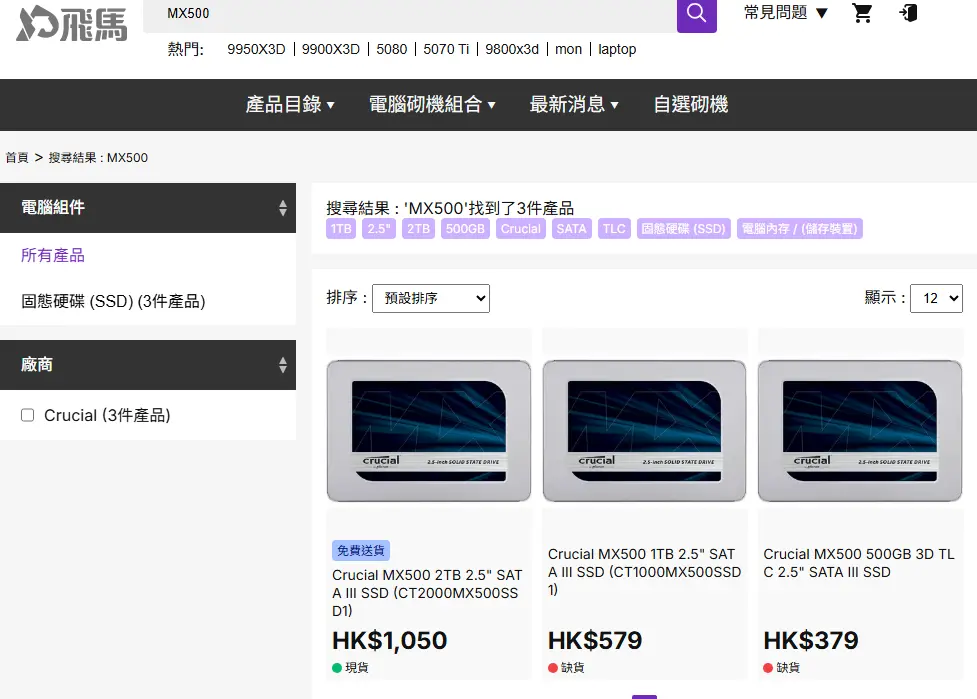The height and width of the screenshot is (699, 977).
Task: Click the search results heading text
Action: (x=450, y=208)
